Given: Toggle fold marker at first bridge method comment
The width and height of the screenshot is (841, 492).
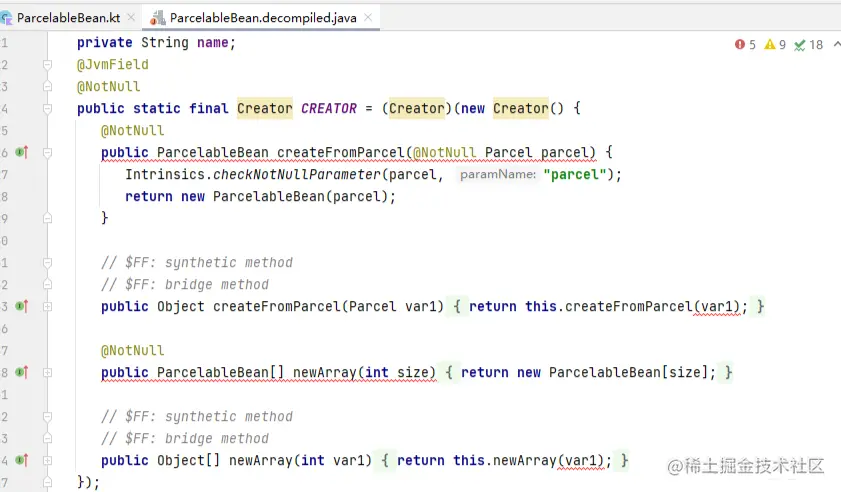Looking at the screenshot, I should tap(47, 284).
